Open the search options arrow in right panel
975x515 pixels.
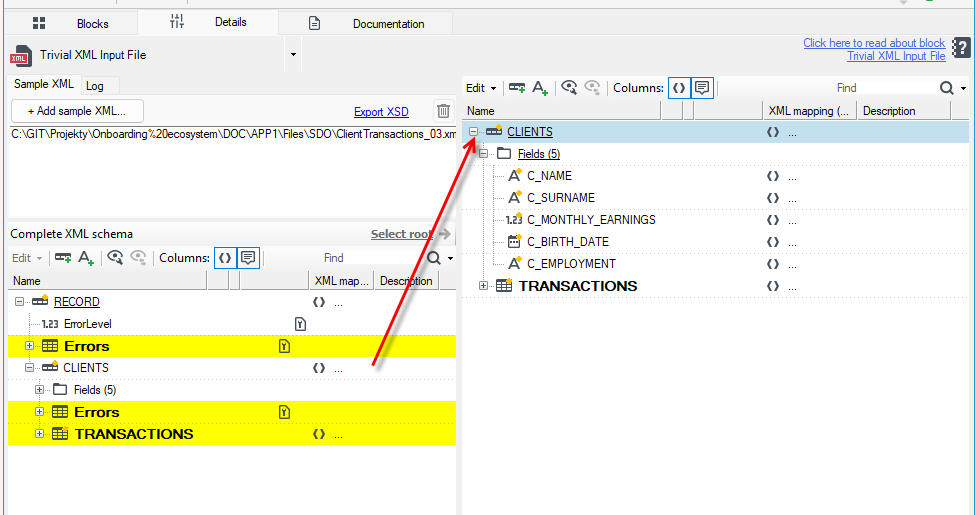pyautogui.click(x=964, y=88)
